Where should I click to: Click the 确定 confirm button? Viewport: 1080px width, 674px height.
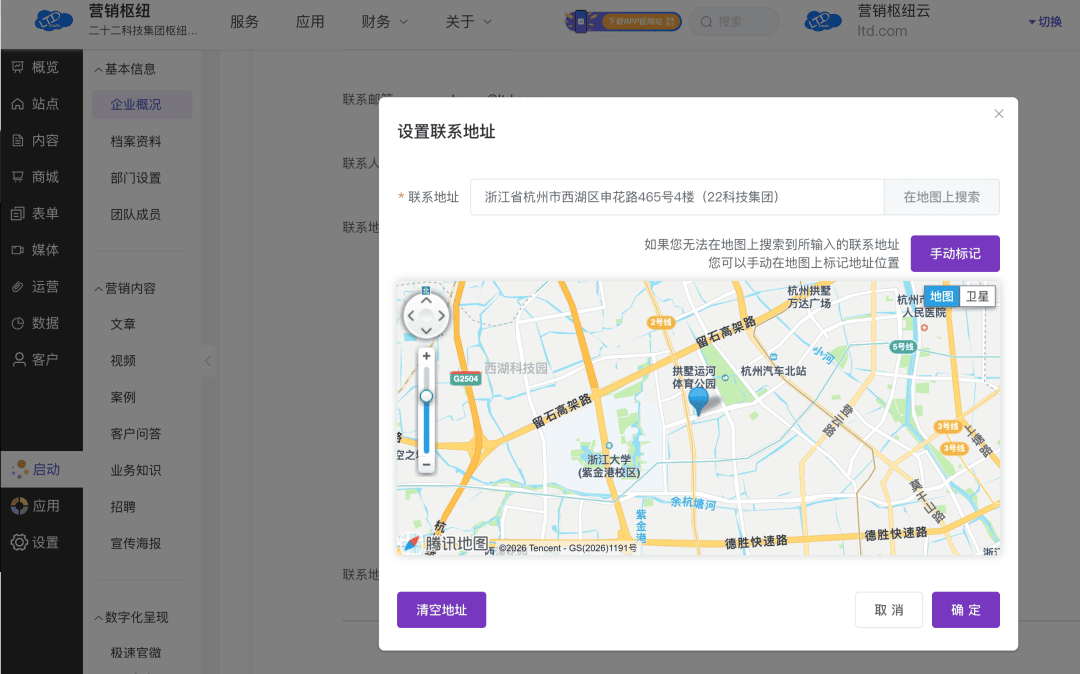[x=966, y=610]
